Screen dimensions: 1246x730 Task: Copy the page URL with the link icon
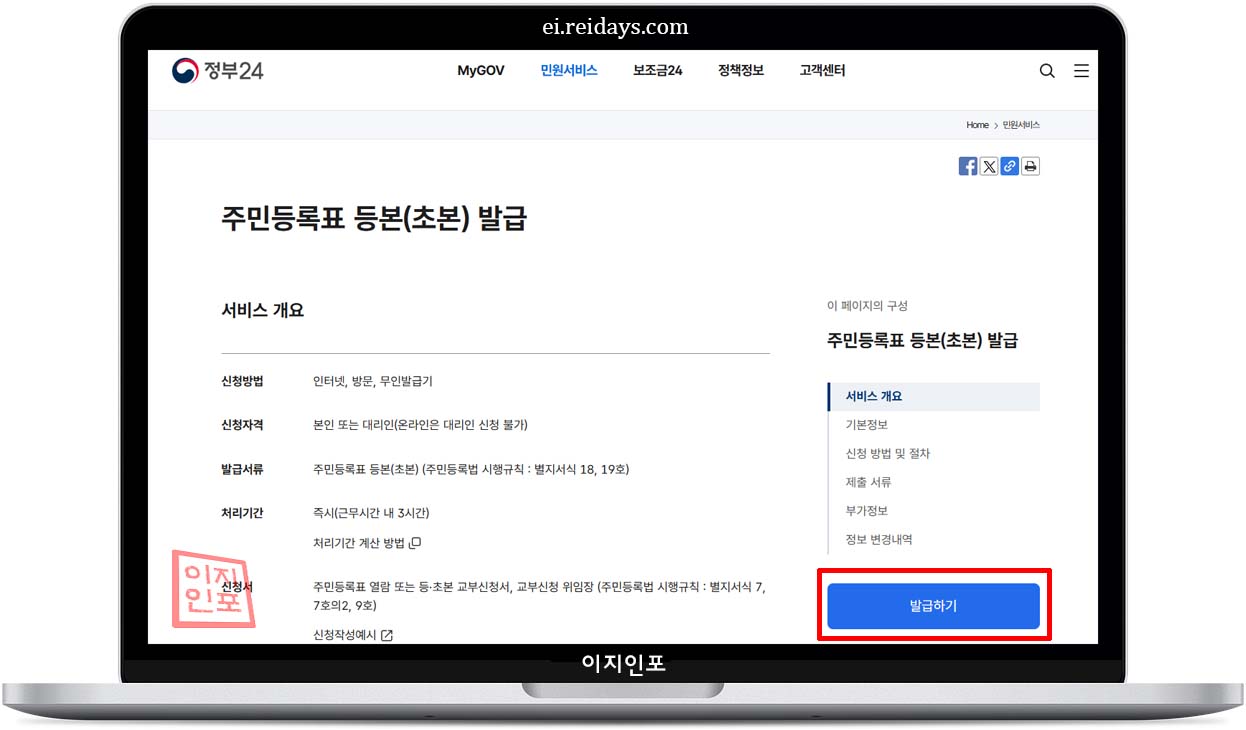click(1010, 166)
